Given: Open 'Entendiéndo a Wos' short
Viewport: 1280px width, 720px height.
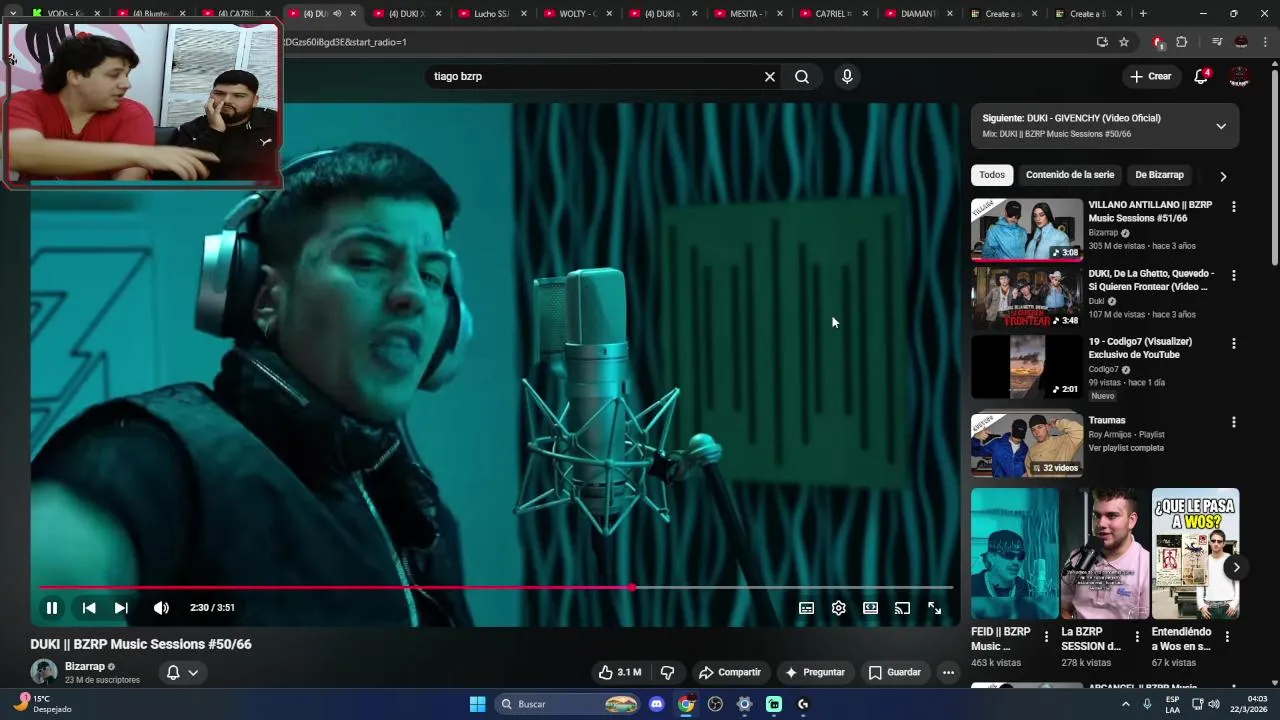Looking at the screenshot, I should click(x=1195, y=554).
